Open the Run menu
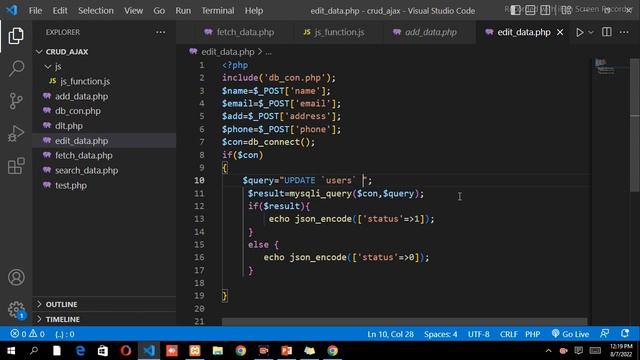The width and height of the screenshot is (640, 360). click(183, 11)
